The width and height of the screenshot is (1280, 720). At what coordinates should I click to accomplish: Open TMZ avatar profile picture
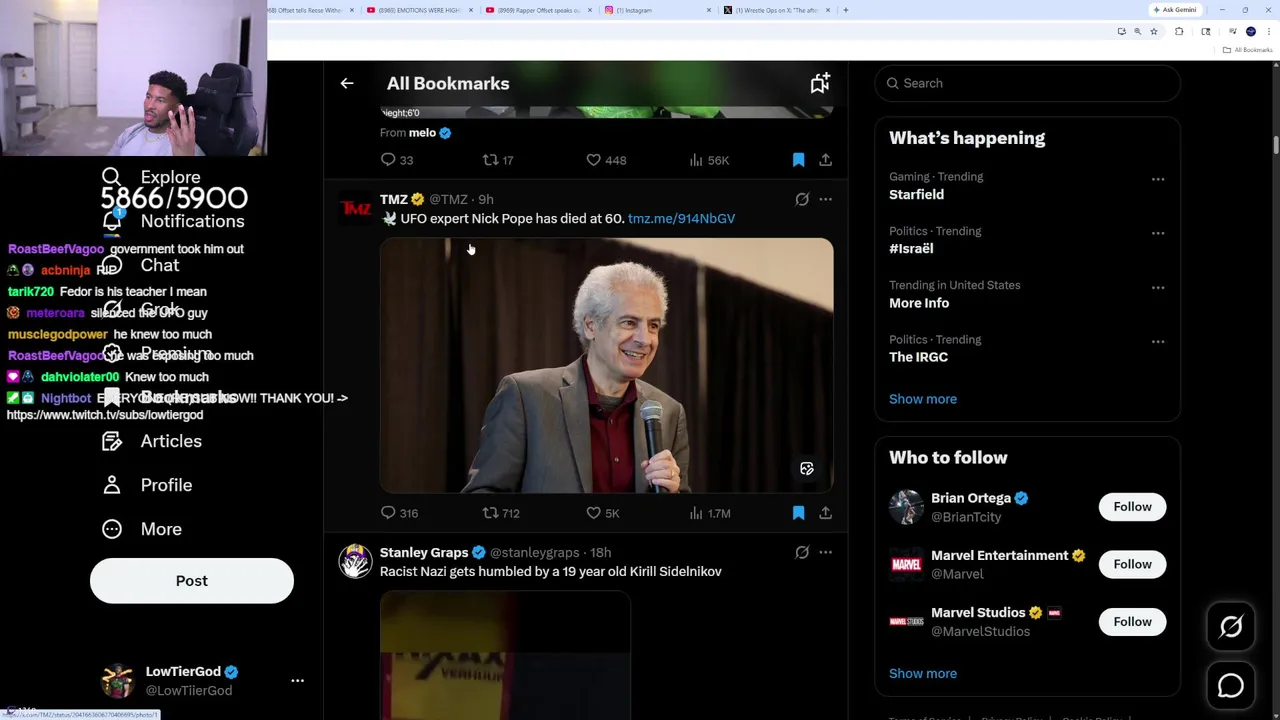[355, 208]
